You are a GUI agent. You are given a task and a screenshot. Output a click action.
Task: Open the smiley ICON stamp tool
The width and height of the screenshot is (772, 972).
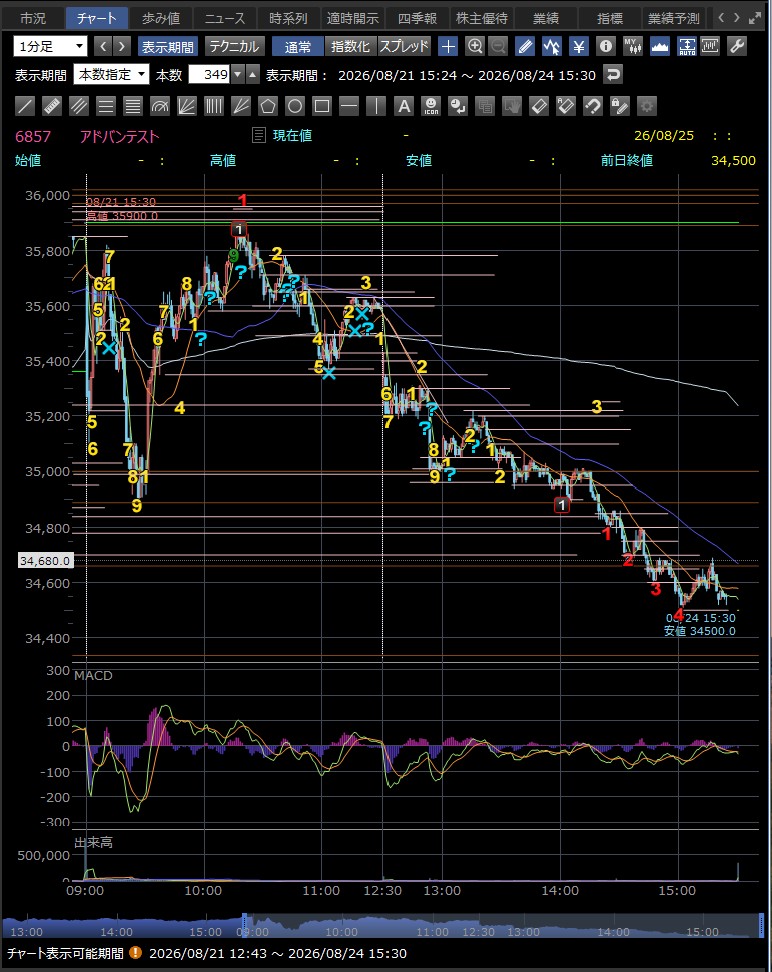[x=431, y=106]
